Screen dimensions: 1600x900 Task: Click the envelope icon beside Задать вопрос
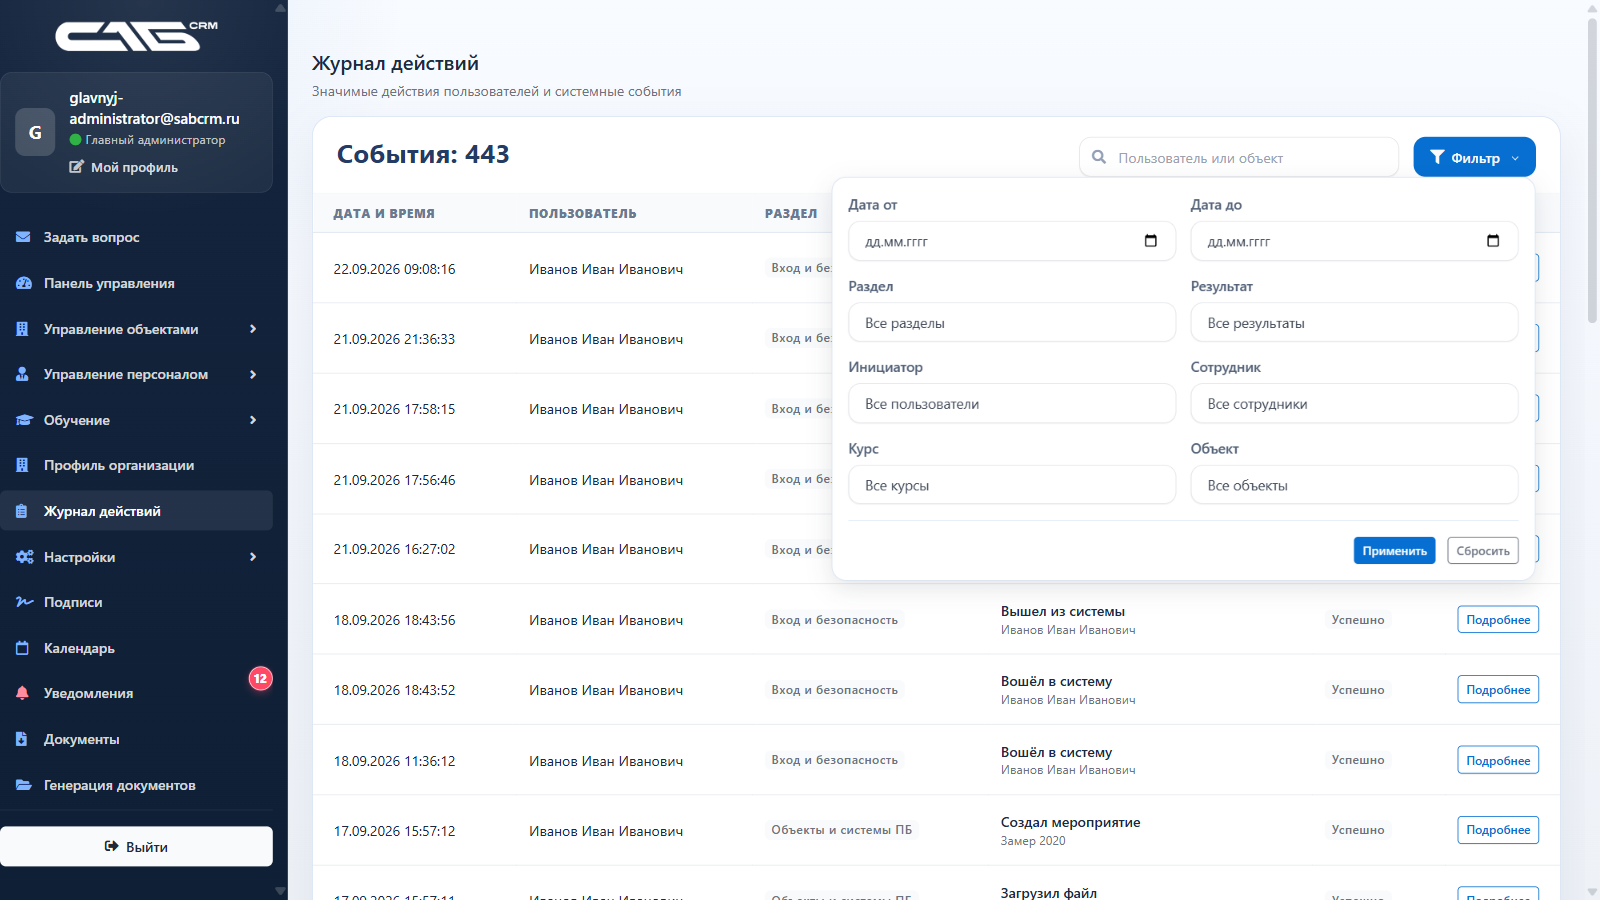pos(23,237)
